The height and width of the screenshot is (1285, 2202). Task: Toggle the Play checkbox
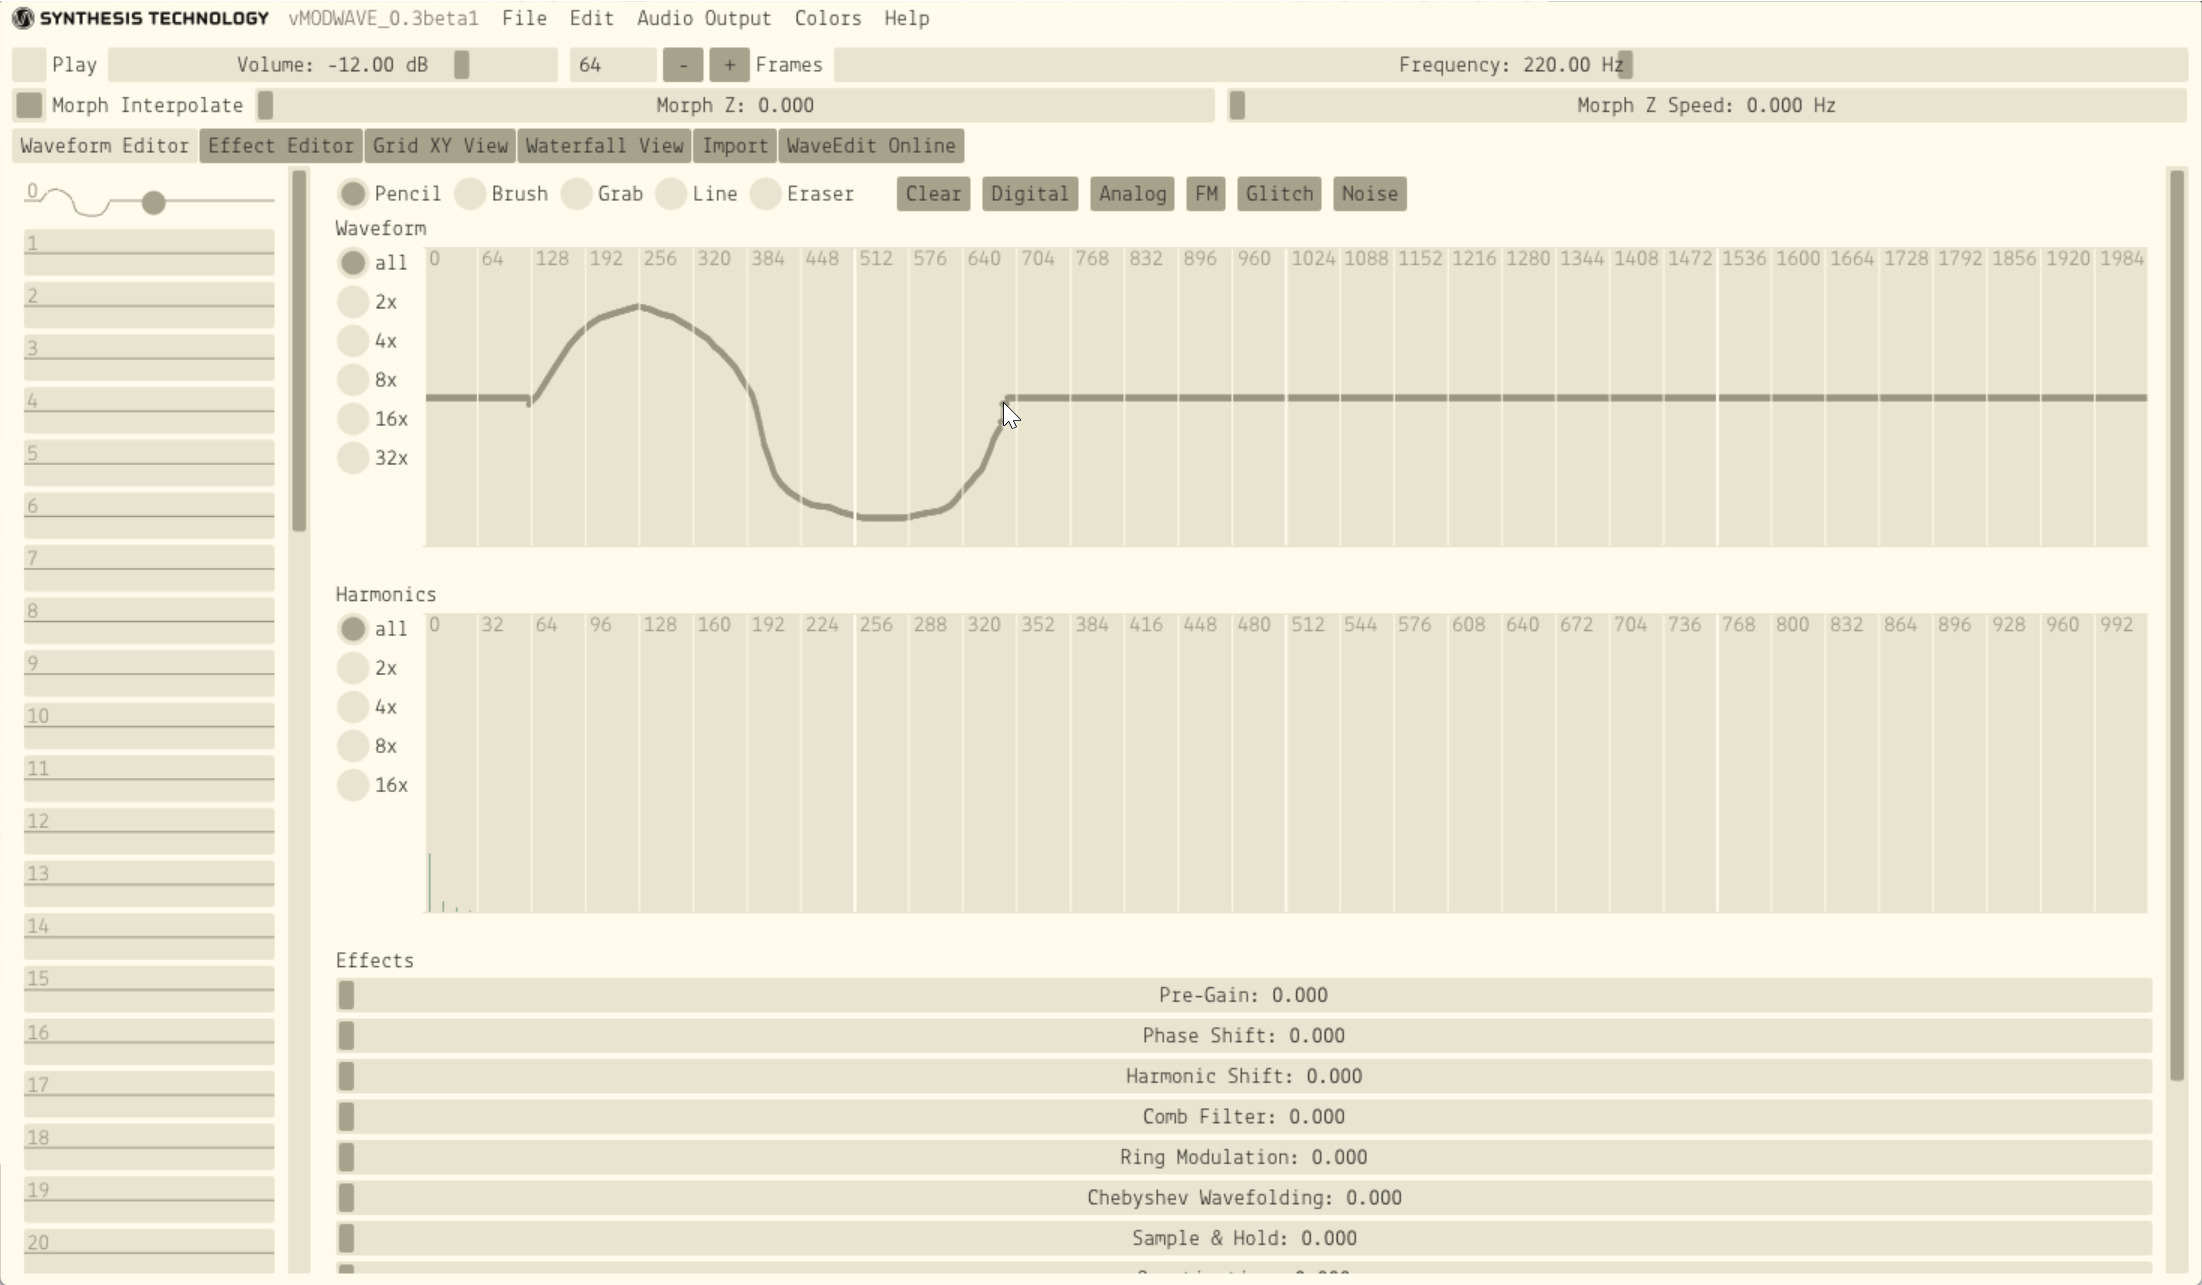coord(29,65)
